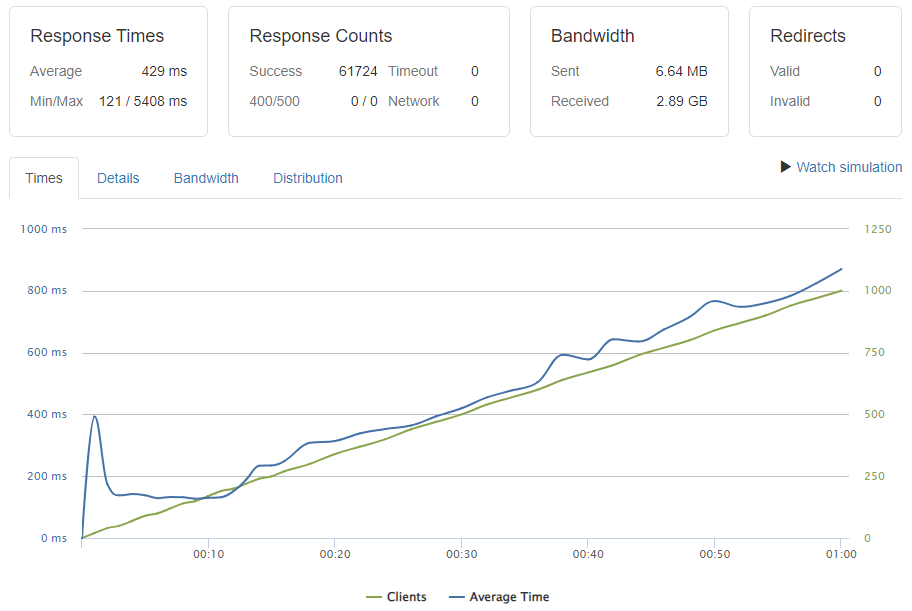Viewport: 912px width, 611px height.
Task: Select the Times tab
Action: pyautogui.click(x=44, y=178)
